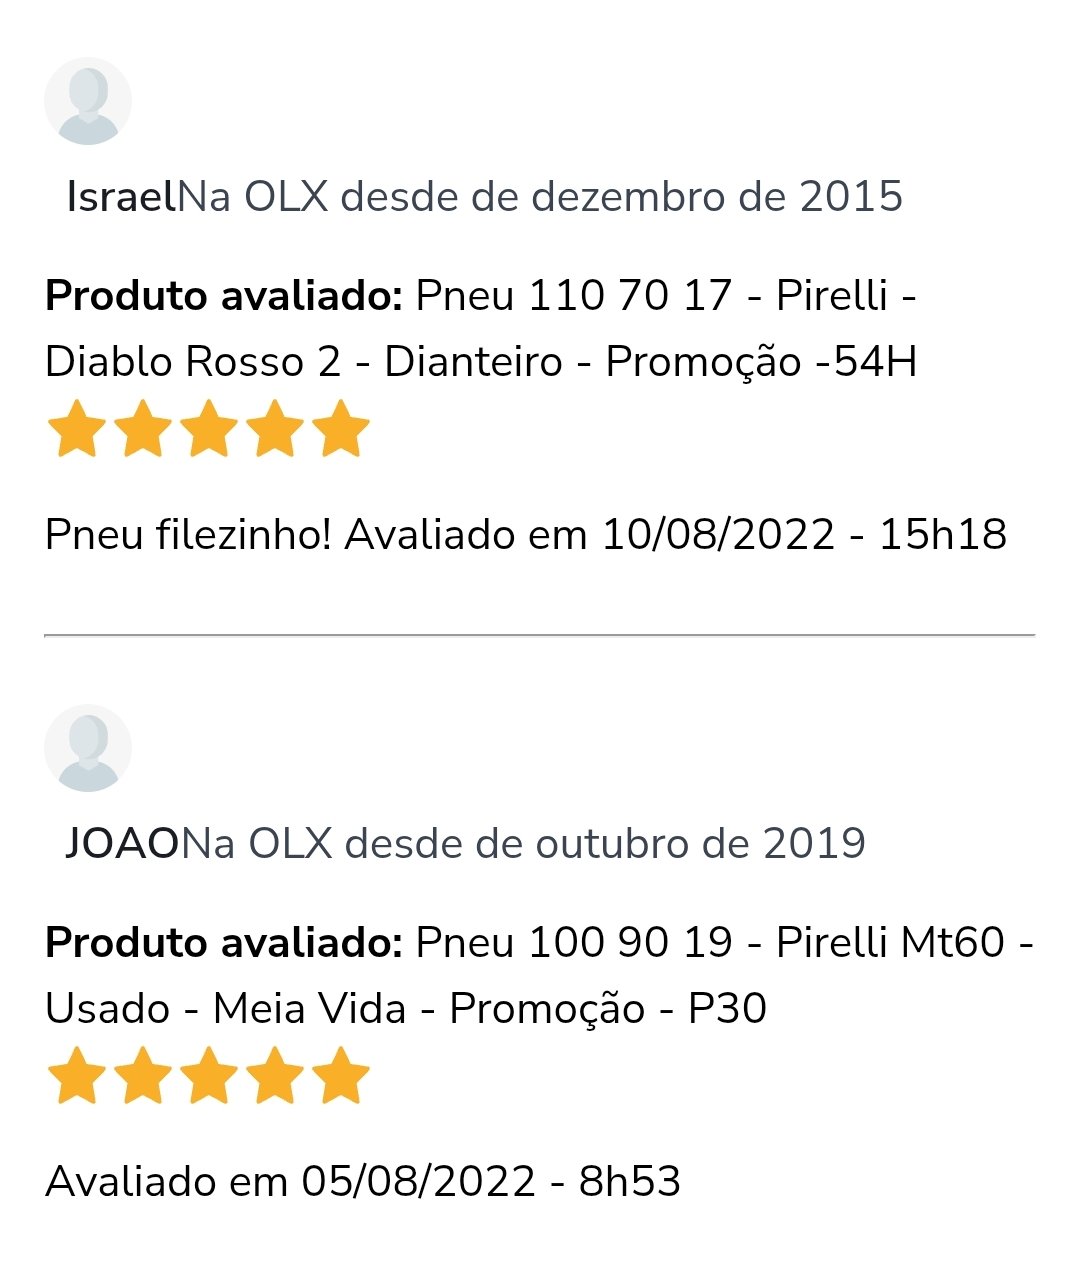Open JOAO's profile avatar
The height and width of the screenshot is (1277, 1080).
tap(88, 748)
